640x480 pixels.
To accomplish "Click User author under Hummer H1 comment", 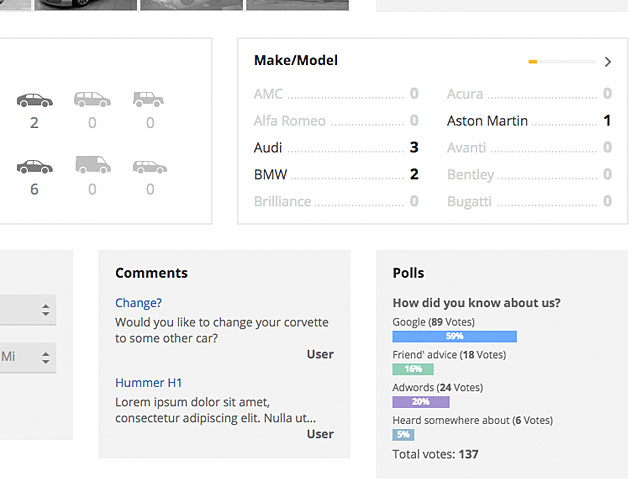I will tap(320, 434).
